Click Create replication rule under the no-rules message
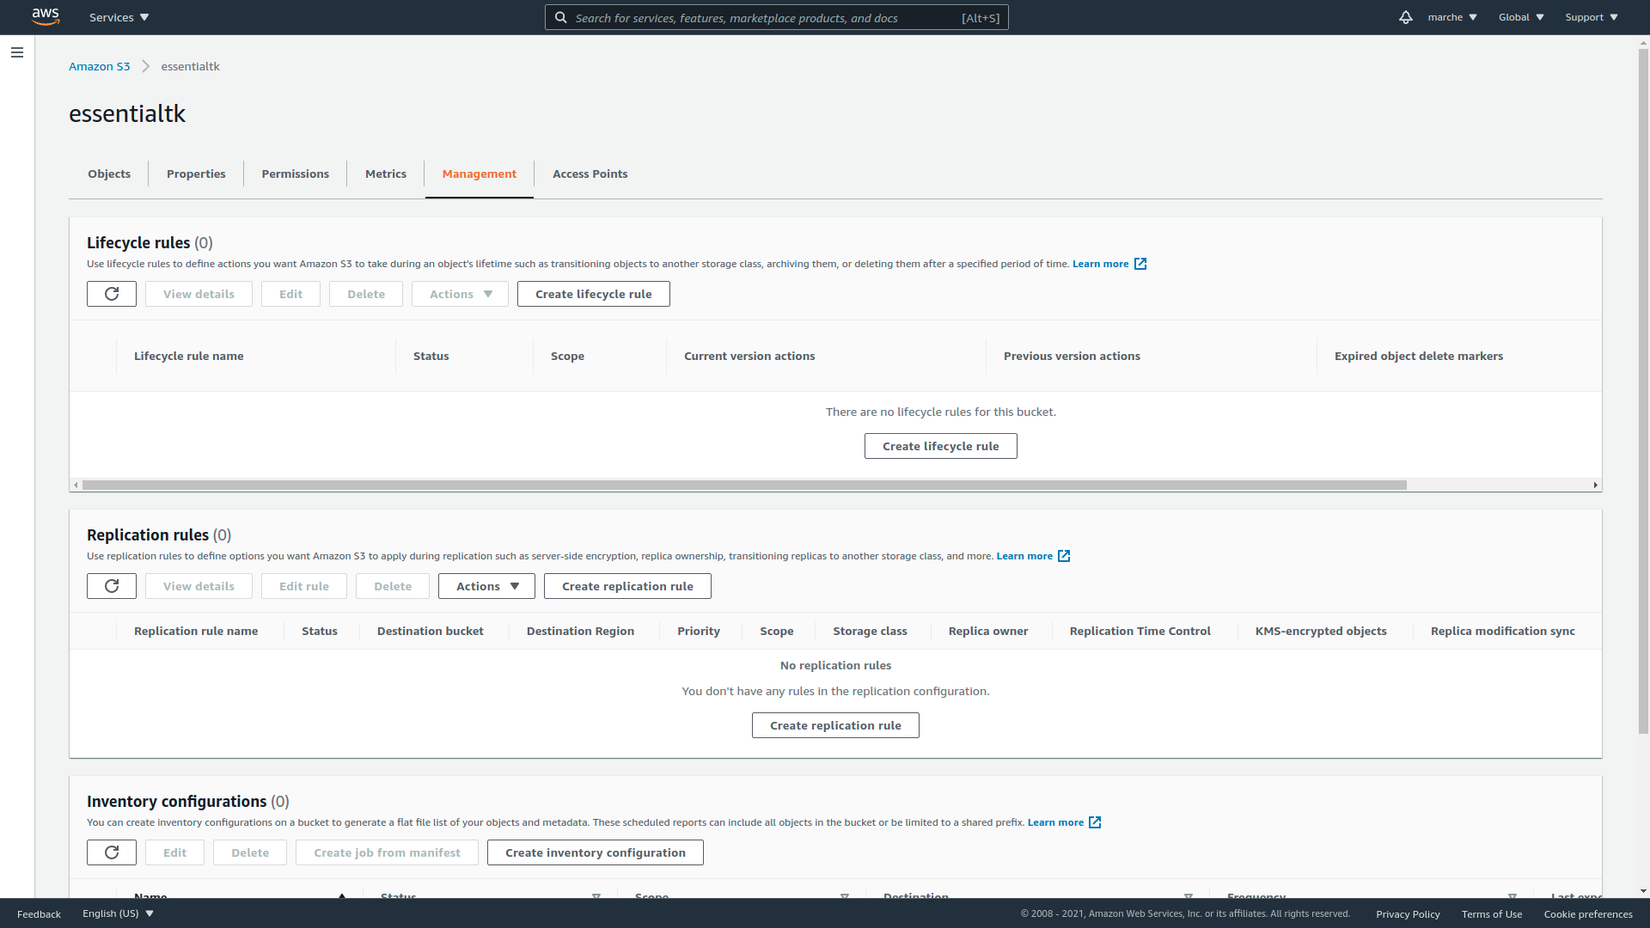1650x928 pixels. 836,725
